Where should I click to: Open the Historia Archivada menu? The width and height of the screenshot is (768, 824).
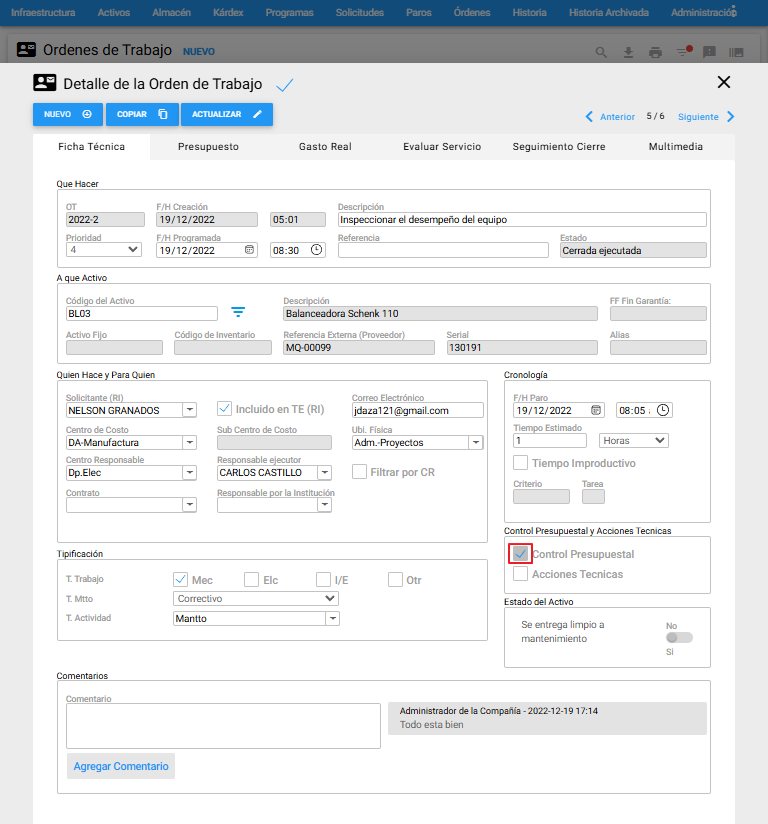pos(609,13)
